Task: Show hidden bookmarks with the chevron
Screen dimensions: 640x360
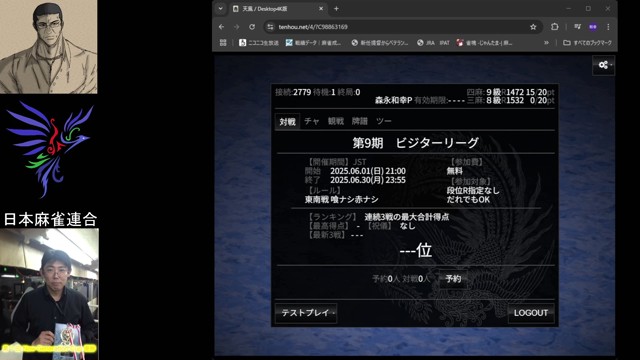Action: point(546,42)
